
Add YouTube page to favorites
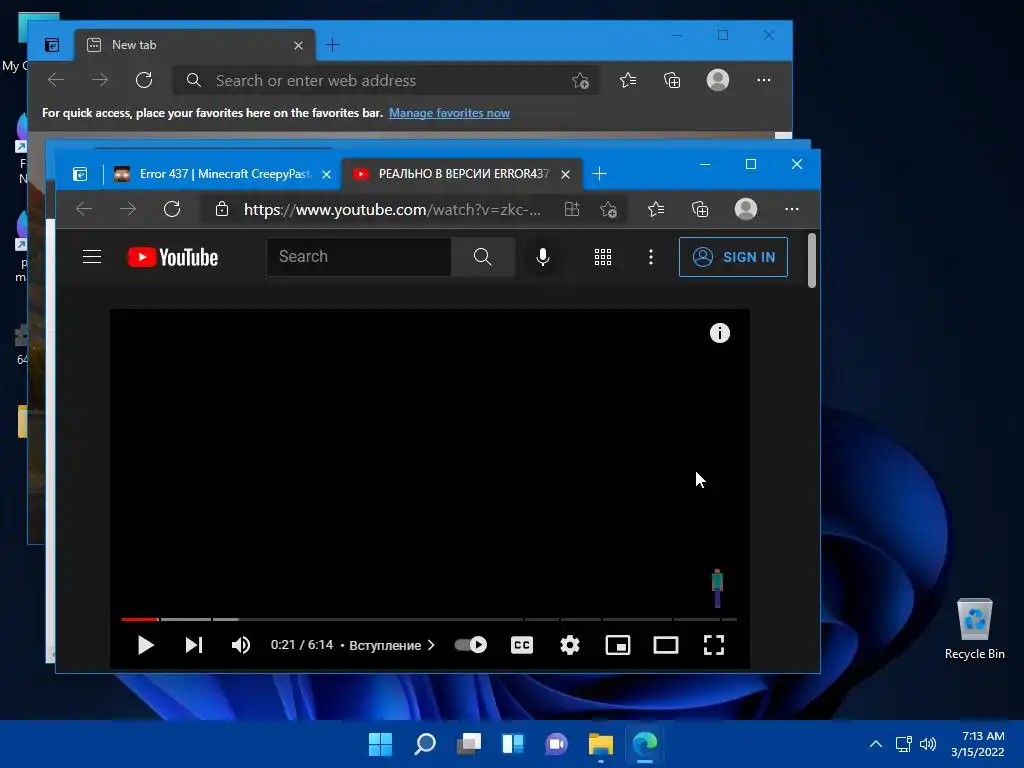(x=608, y=210)
